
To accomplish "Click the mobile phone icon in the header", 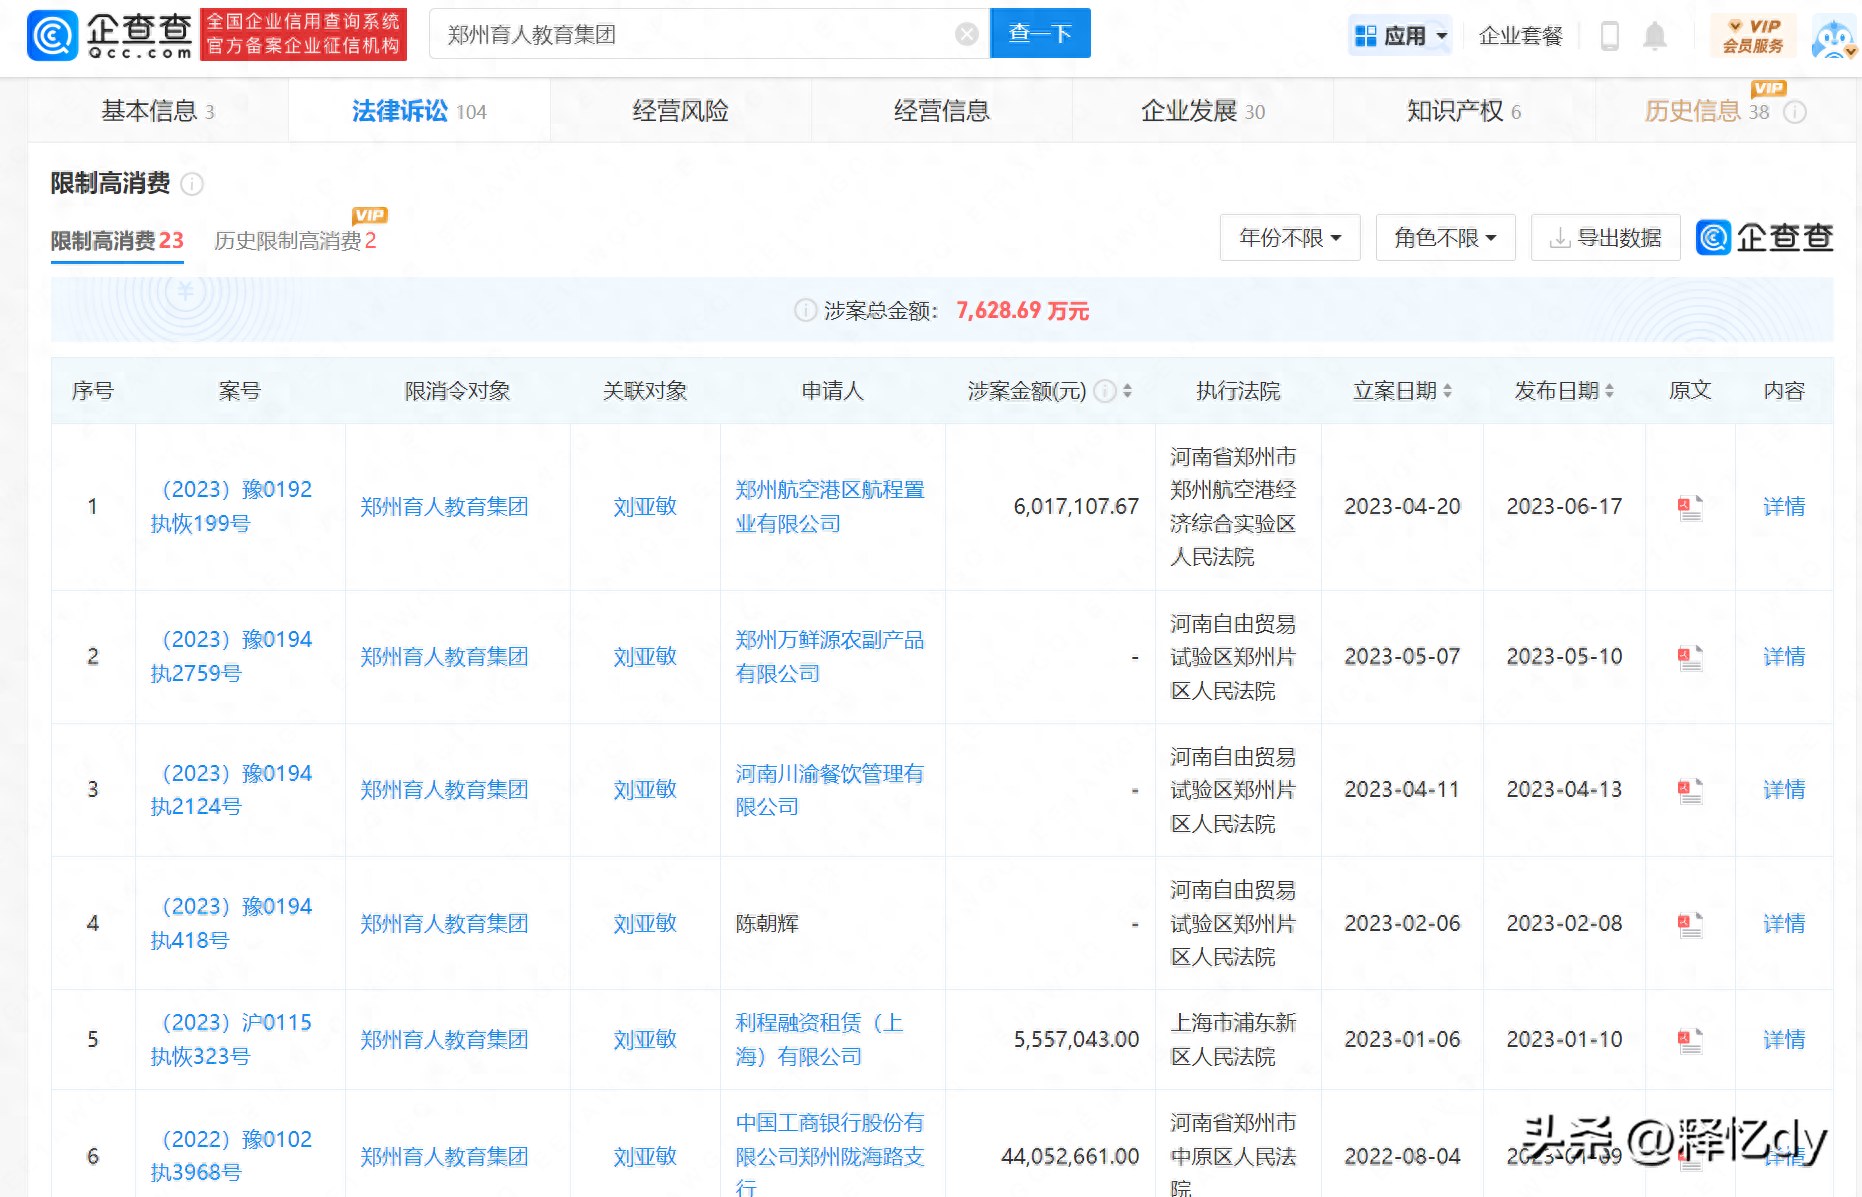I will pyautogui.click(x=1610, y=34).
